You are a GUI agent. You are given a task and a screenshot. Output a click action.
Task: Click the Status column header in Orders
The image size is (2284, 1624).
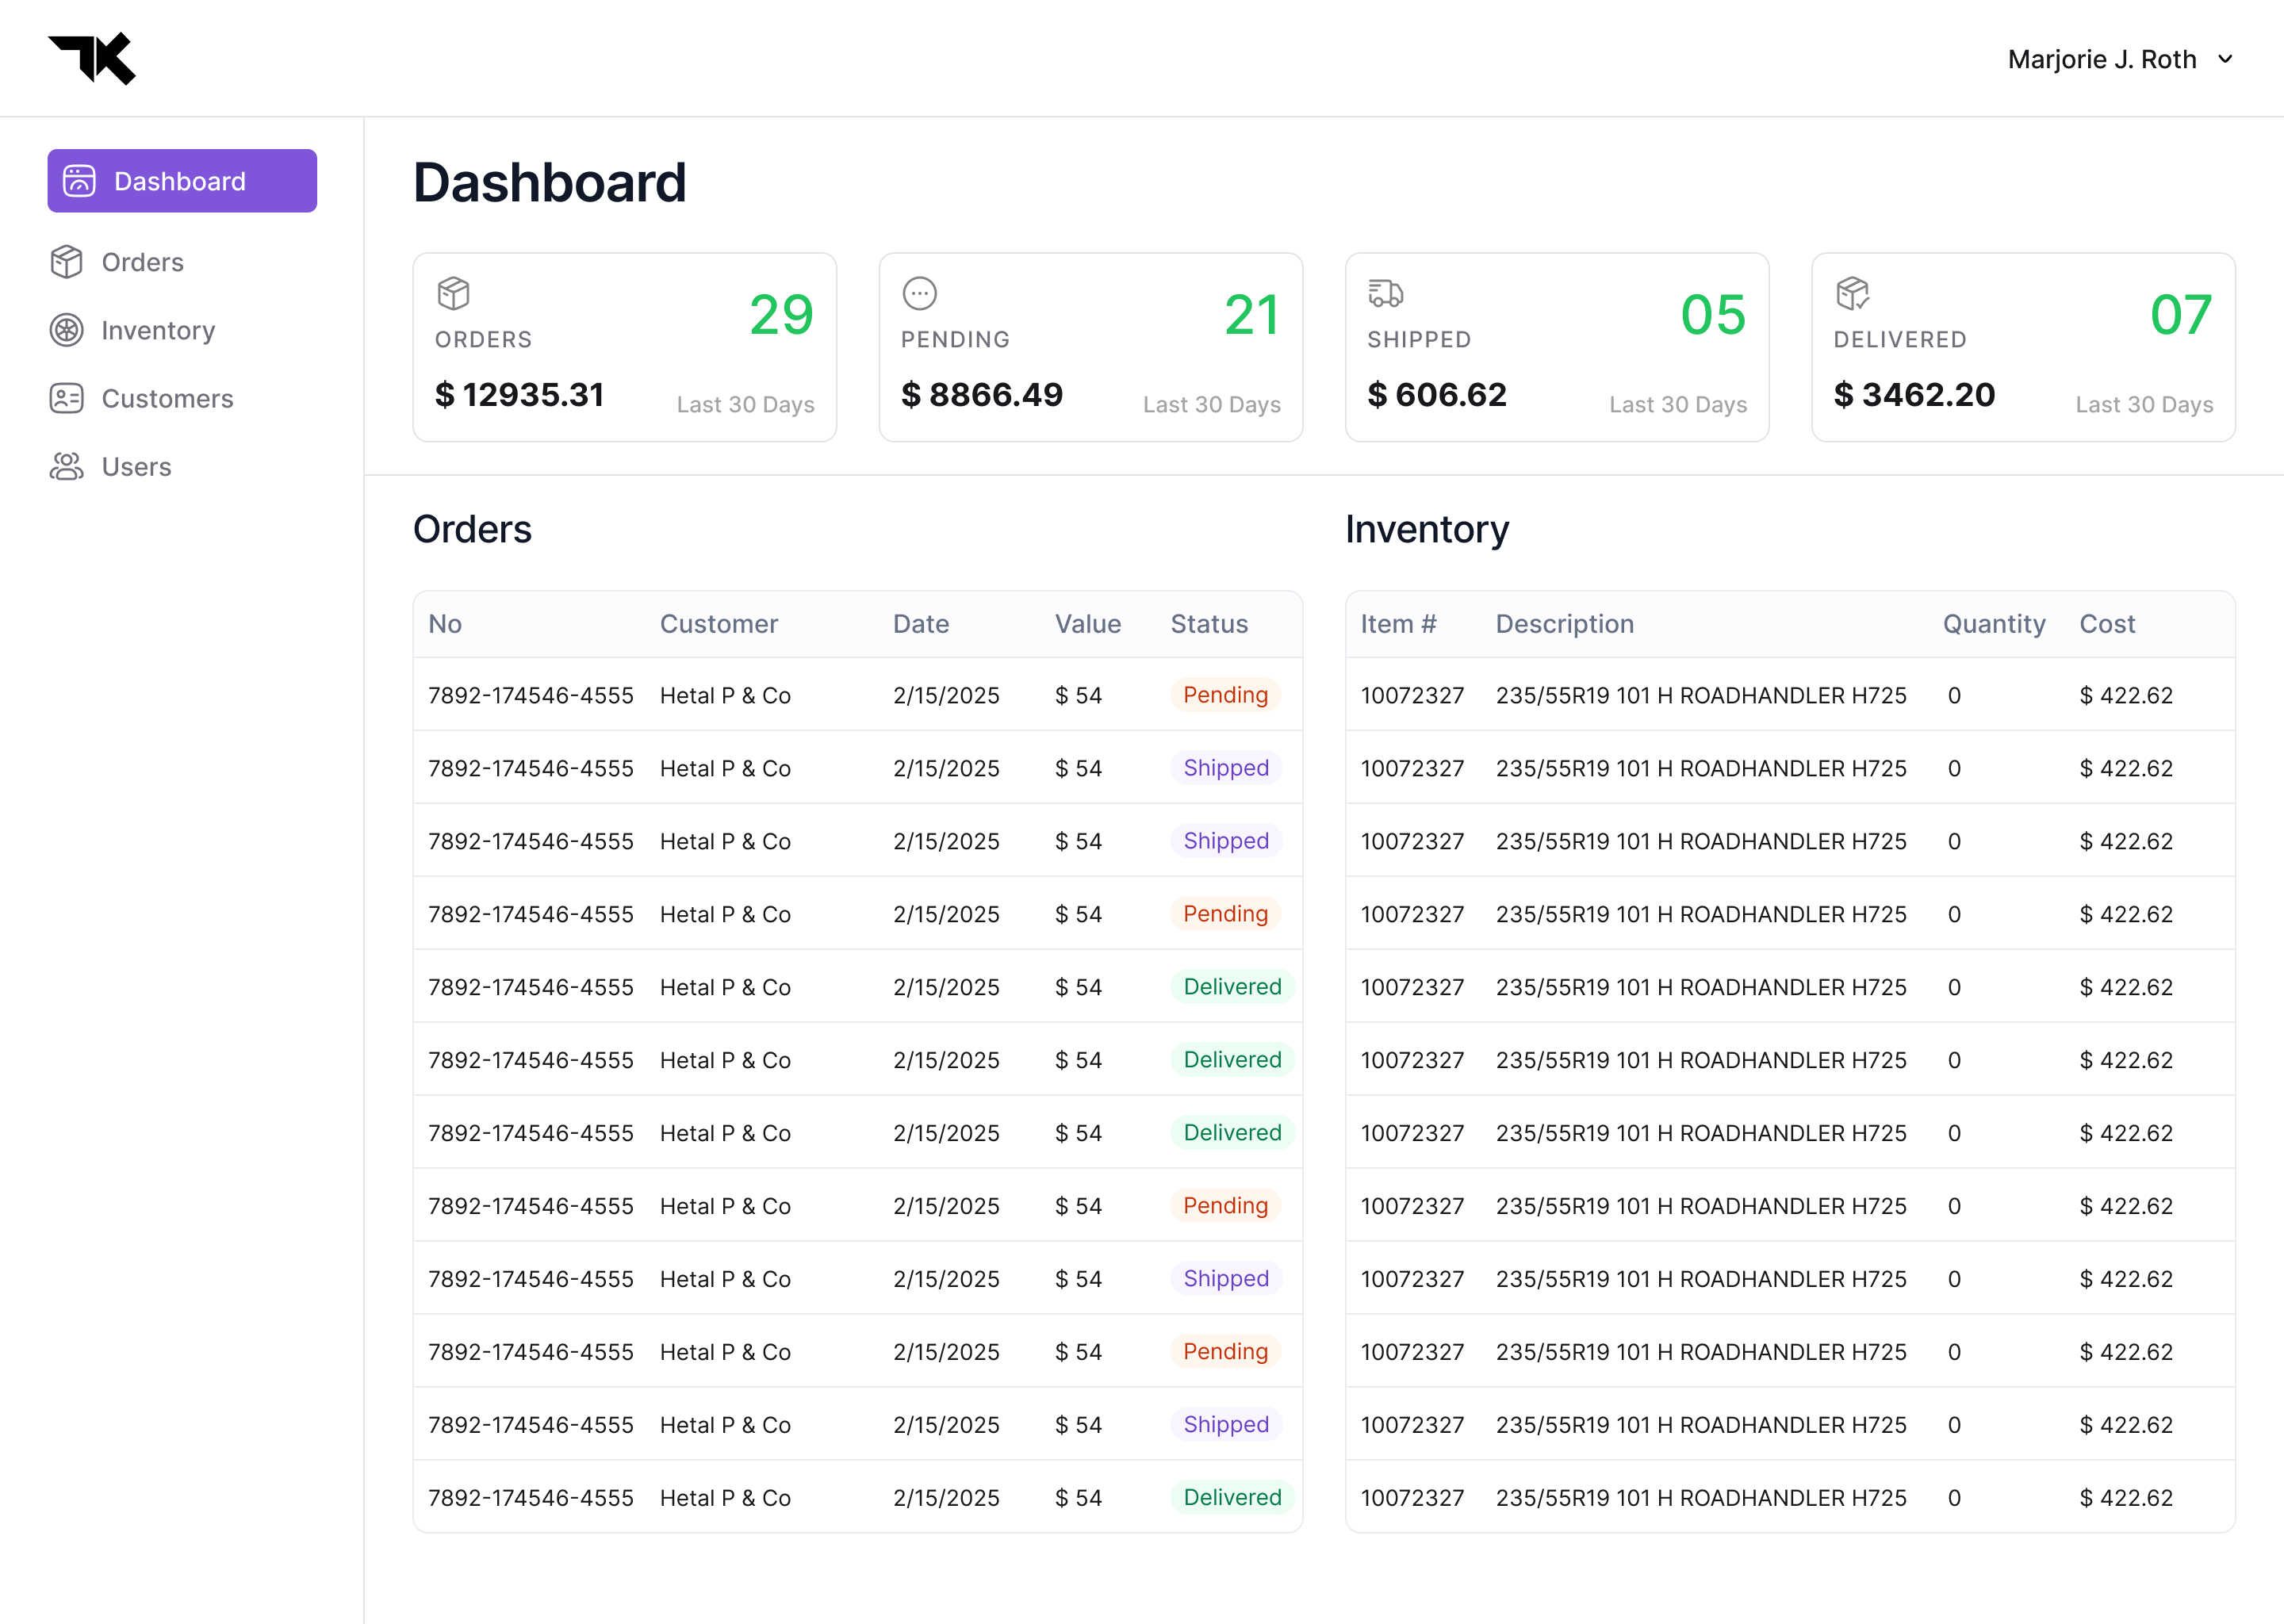pyautogui.click(x=1209, y=624)
